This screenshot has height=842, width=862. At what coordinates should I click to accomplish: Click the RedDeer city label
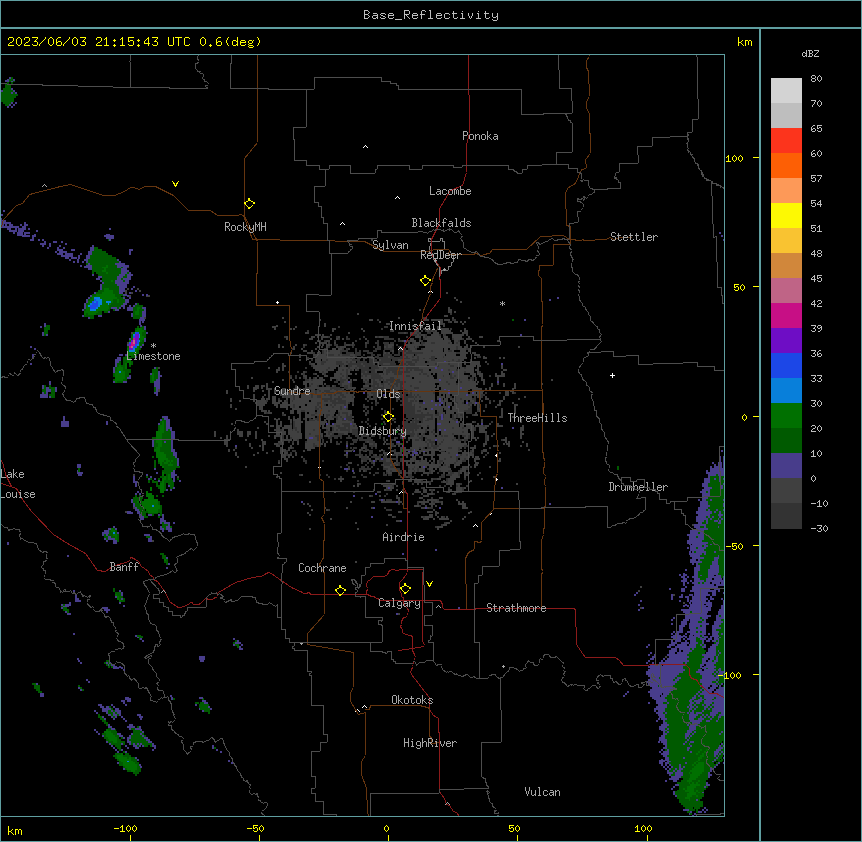tap(440, 255)
